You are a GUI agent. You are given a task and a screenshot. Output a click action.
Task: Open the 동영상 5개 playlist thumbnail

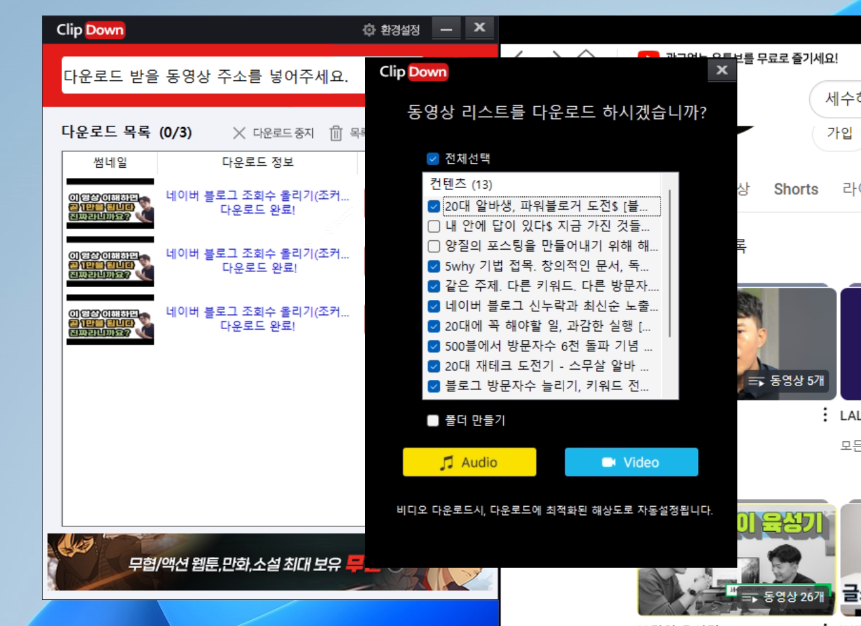pos(786,343)
